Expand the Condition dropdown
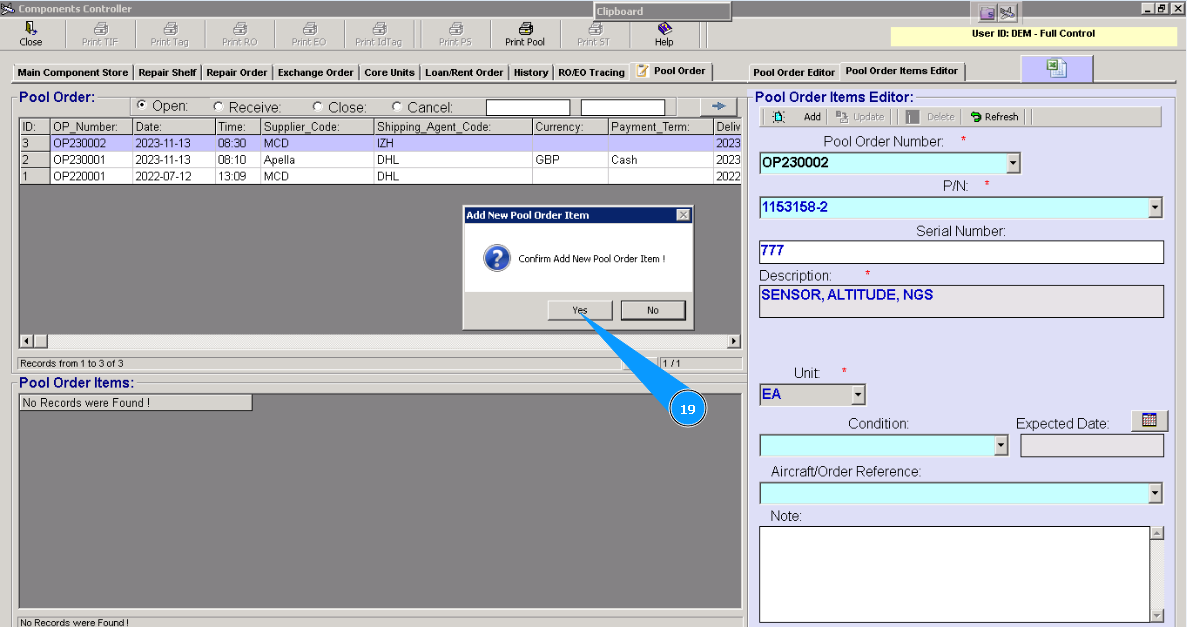 coord(1001,445)
